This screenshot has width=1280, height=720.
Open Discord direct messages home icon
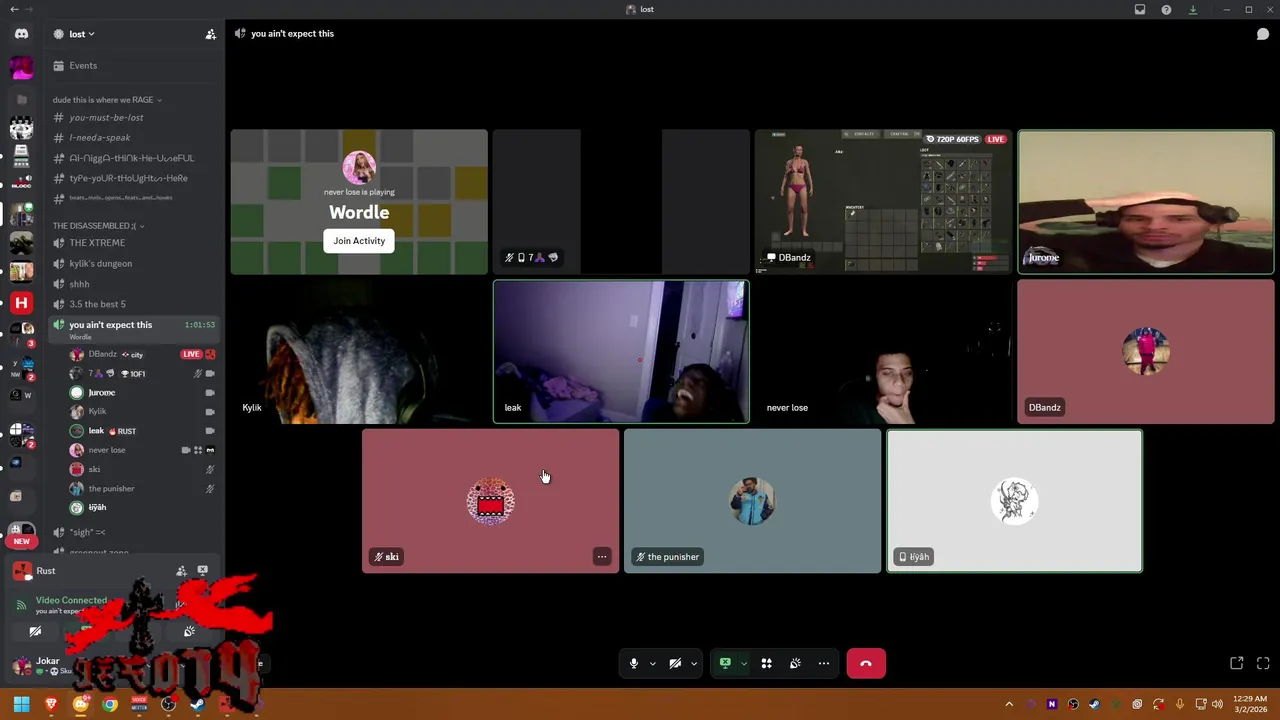(x=21, y=34)
